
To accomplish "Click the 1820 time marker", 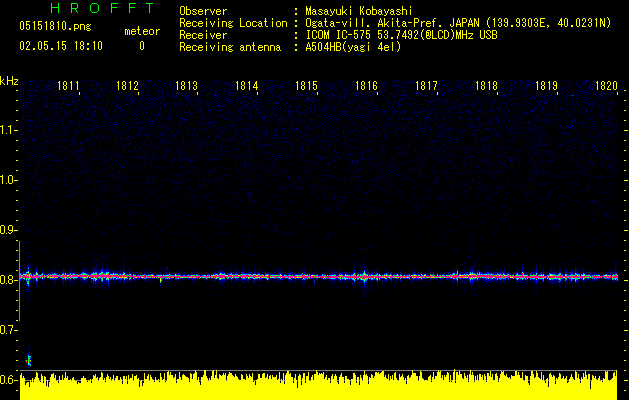I will [x=606, y=85].
